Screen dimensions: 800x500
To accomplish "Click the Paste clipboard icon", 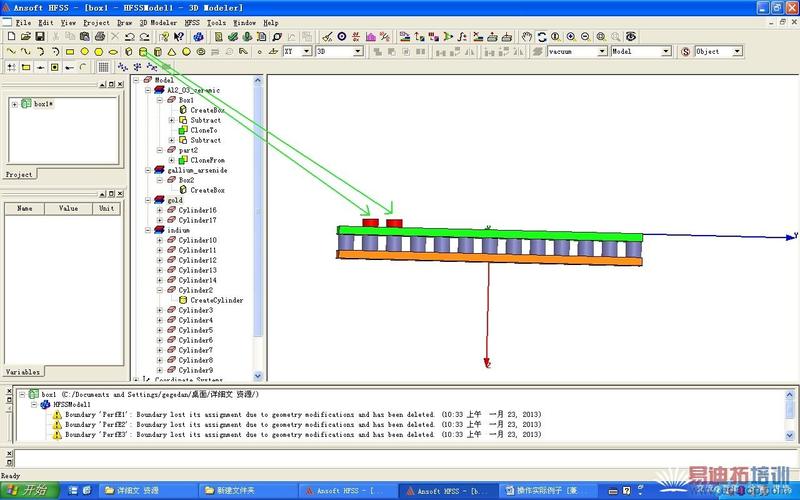I will [x=85, y=37].
